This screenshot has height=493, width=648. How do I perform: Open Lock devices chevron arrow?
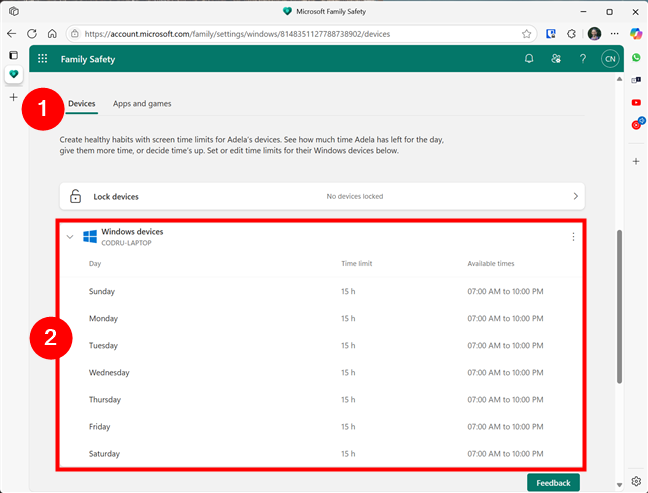575,196
